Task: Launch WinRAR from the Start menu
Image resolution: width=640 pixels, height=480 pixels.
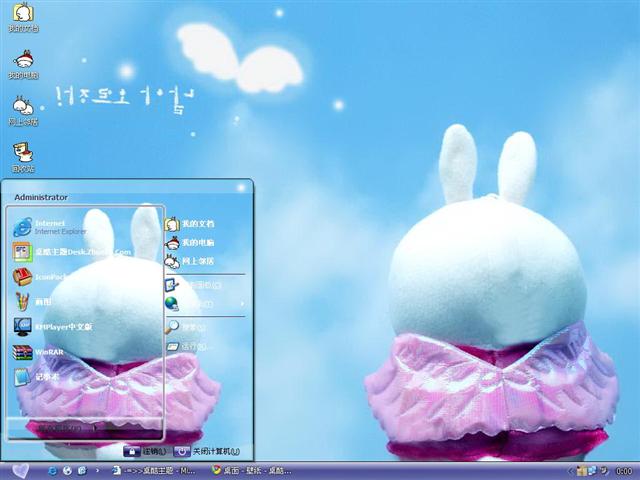Action: tap(48, 352)
